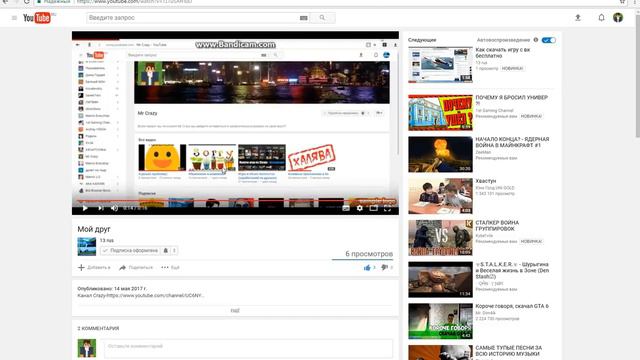
Task: Click the Мой друг video title
Action: click(94, 229)
